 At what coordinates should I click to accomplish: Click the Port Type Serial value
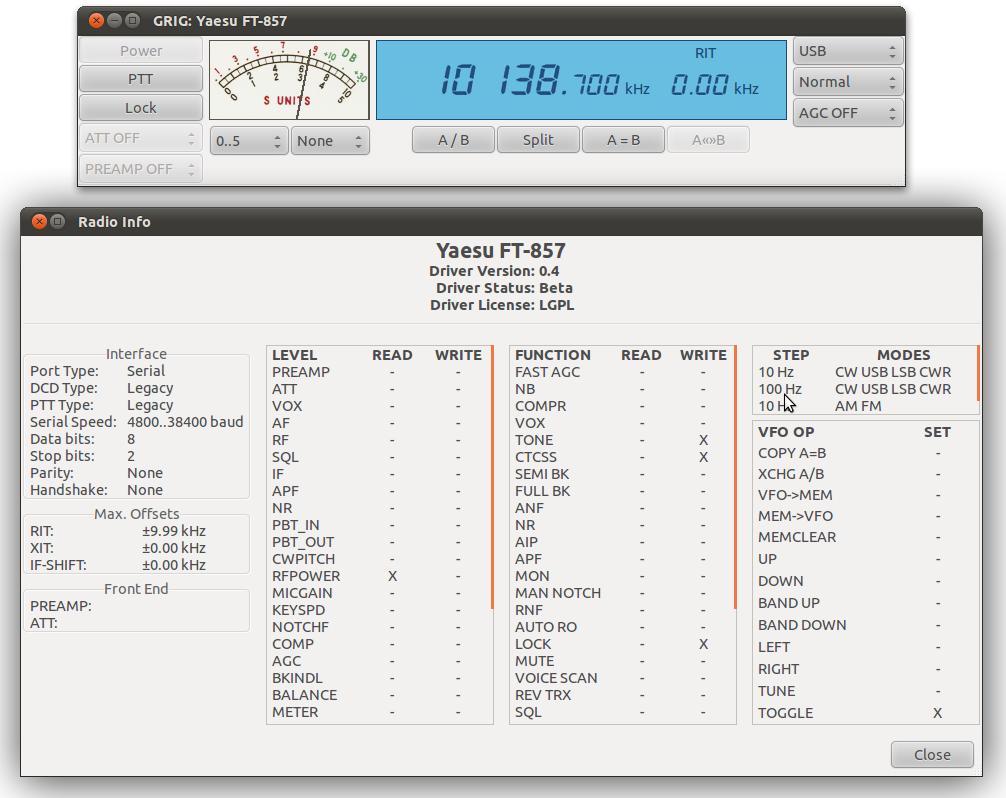(146, 371)
